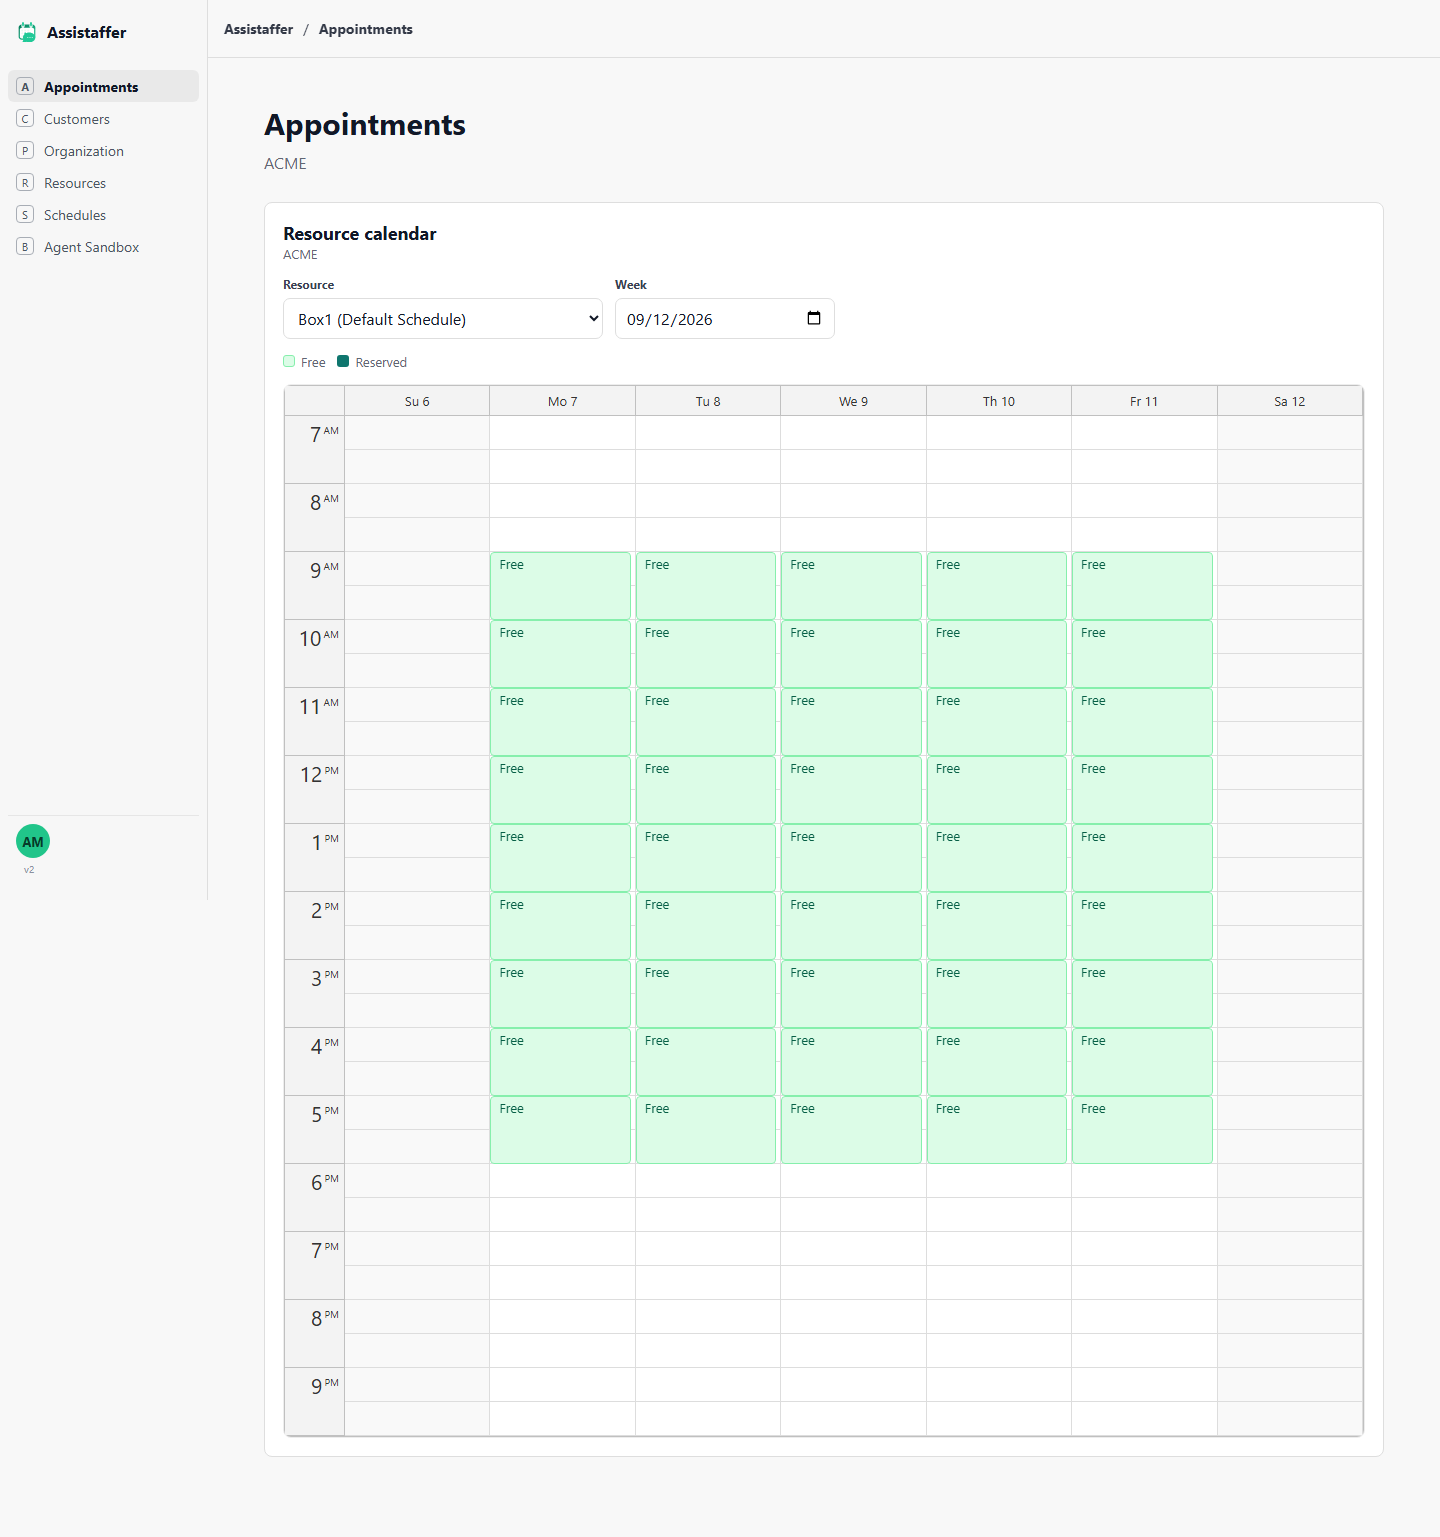Click the Week date input field
The image size is (1440, 1537).
[x=725, y=319]
